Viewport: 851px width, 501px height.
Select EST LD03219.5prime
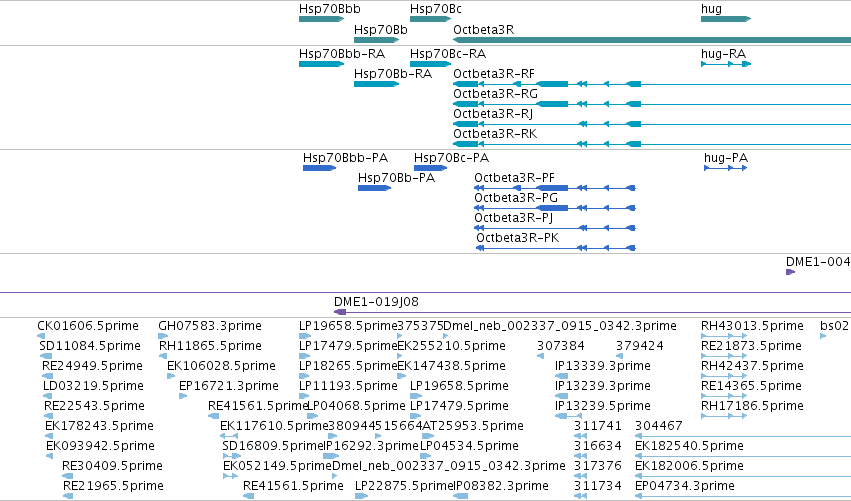tap(93, 386)
